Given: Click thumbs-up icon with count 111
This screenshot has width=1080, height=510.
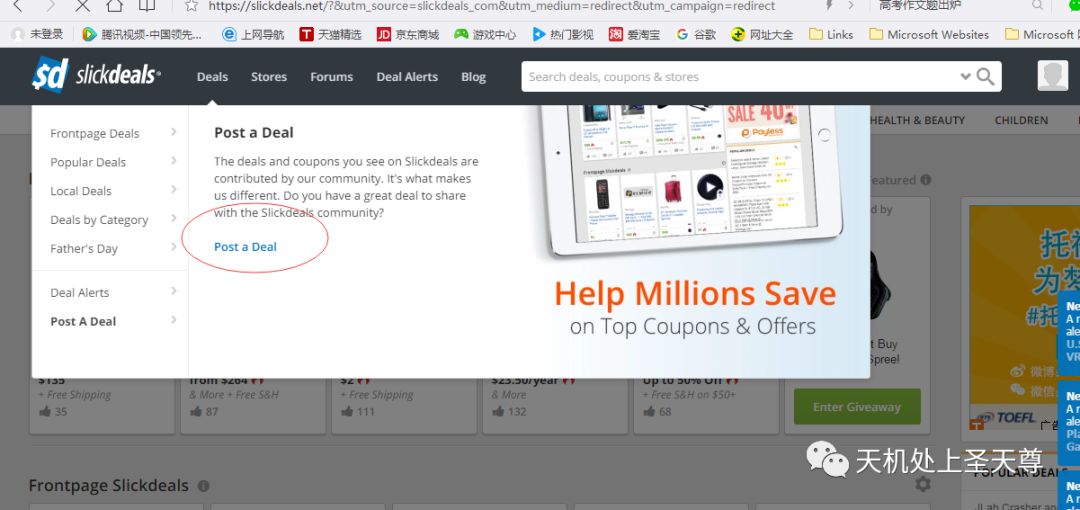Looking at the screenshot, I should tap(346, 411).
